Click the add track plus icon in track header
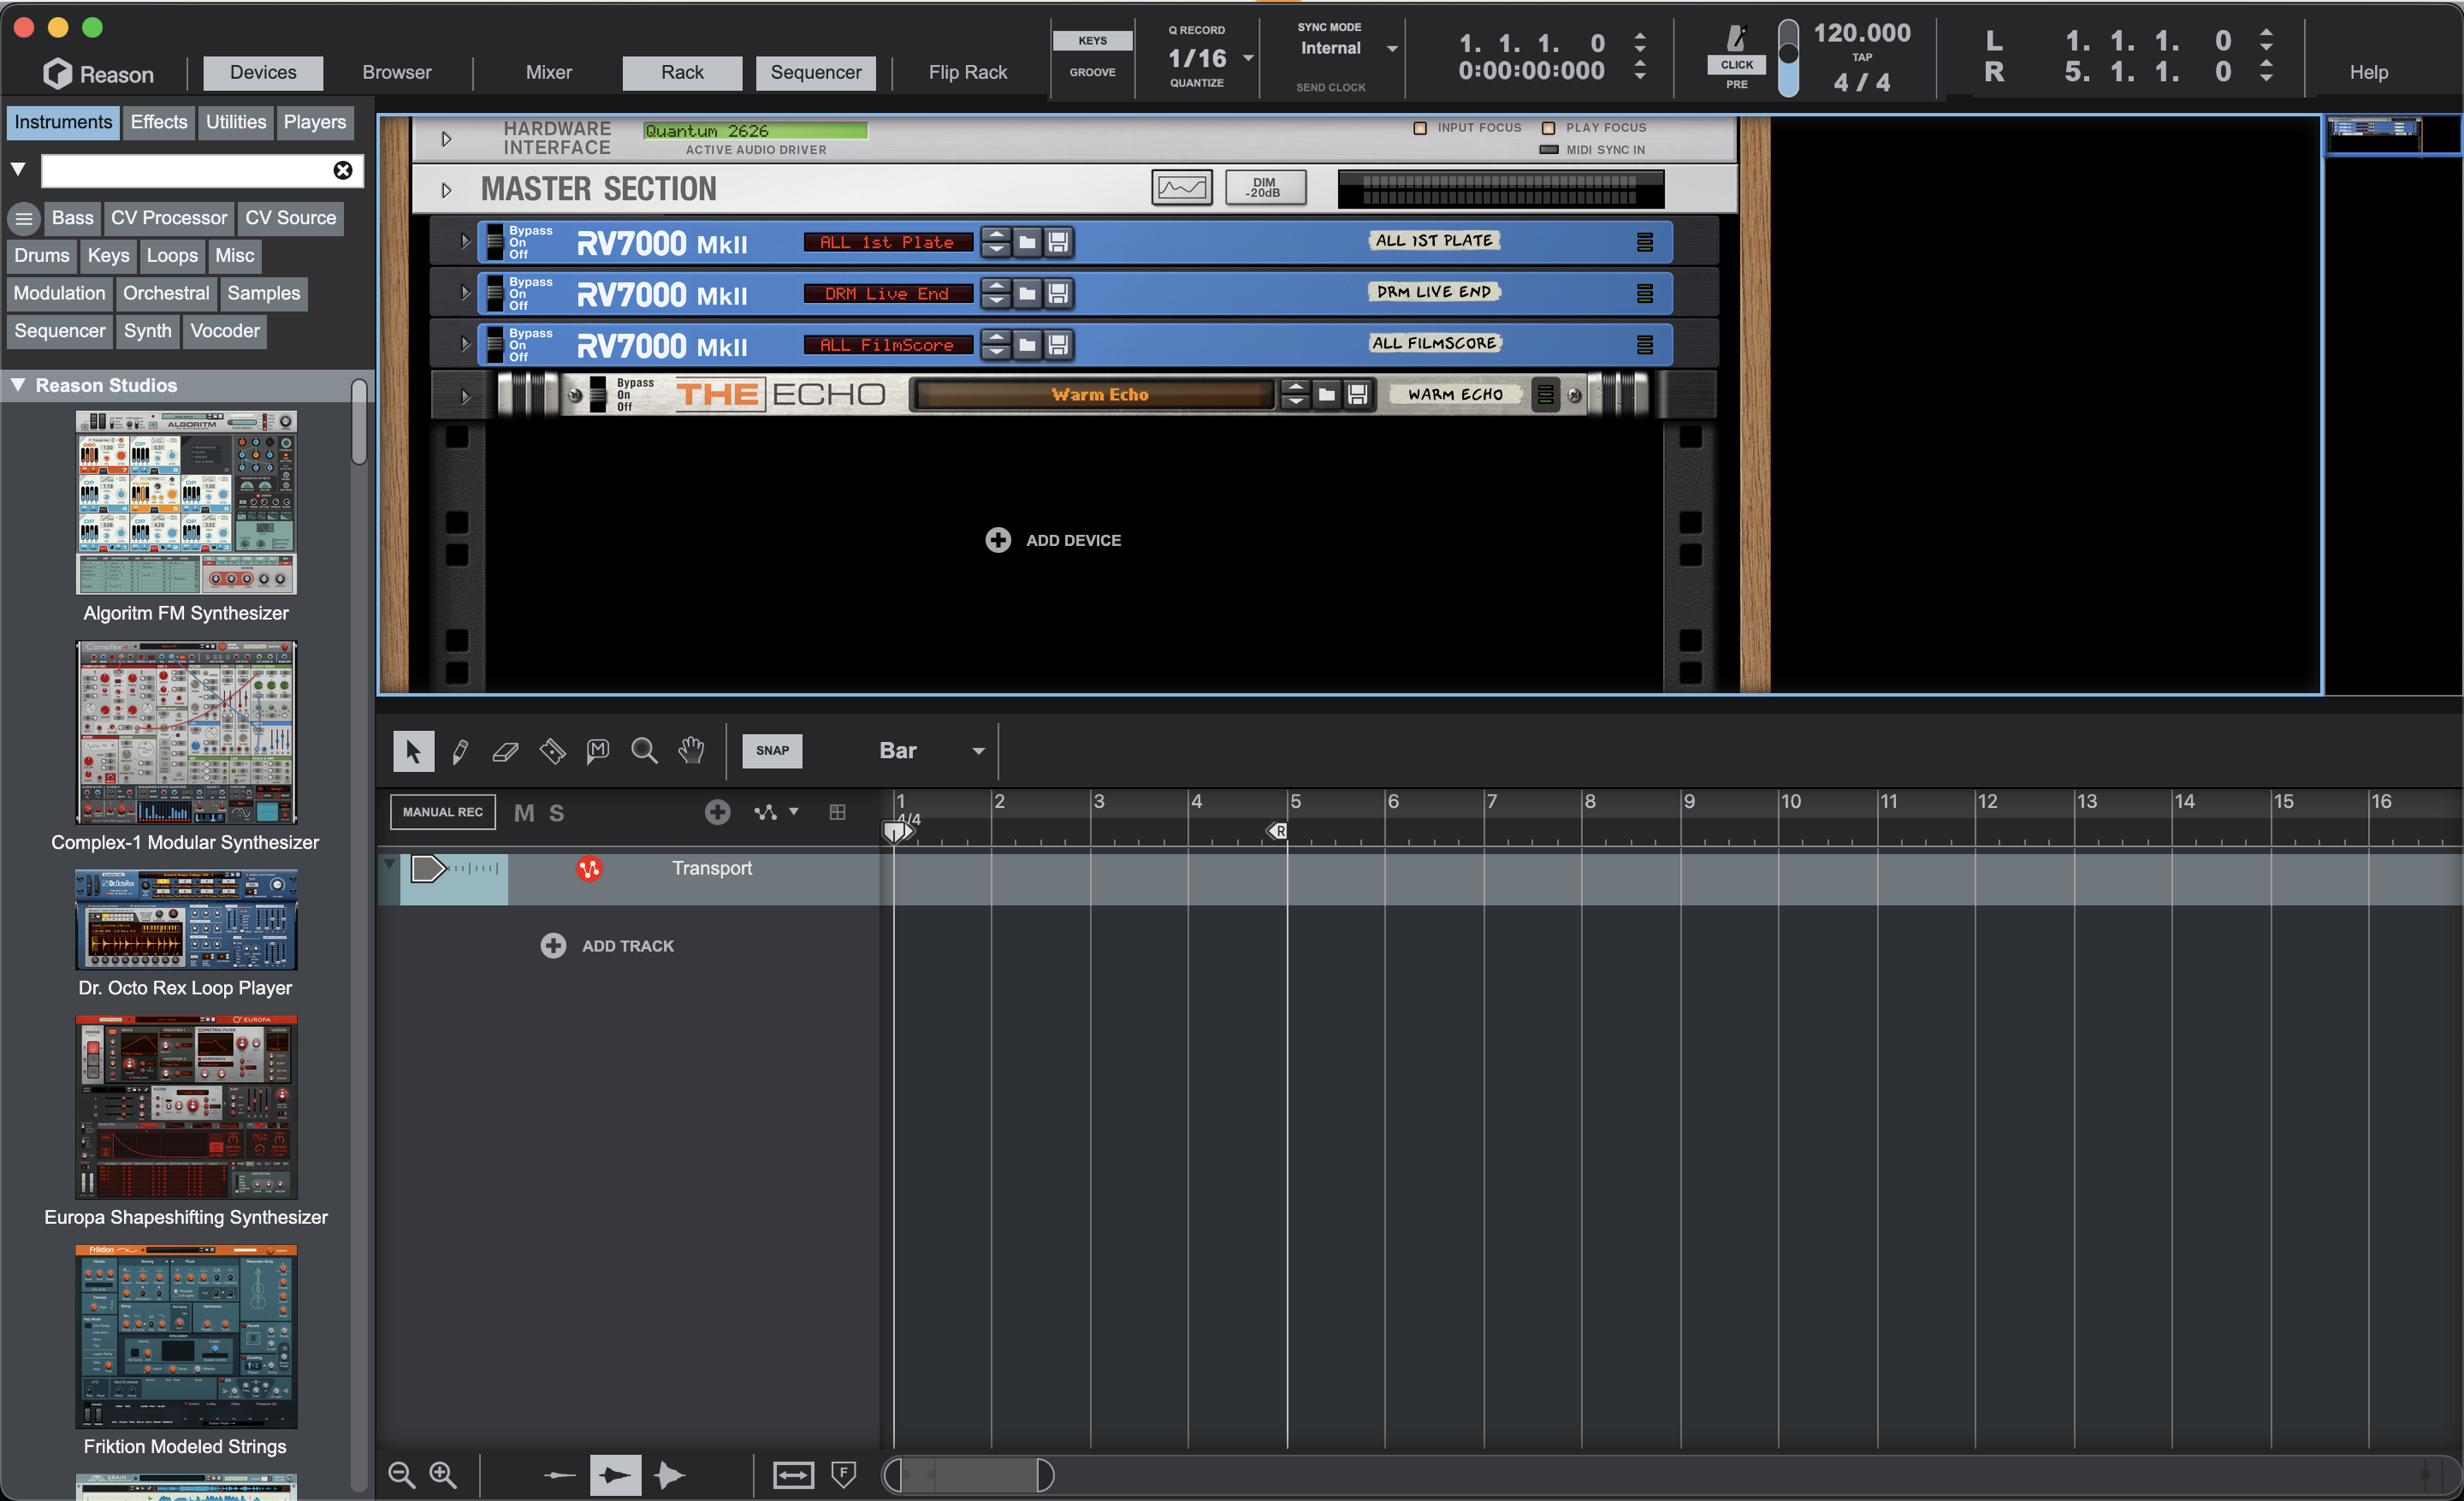Image resolution: width=2464 pixels, height=1501 pixels. tap(717, 812)
